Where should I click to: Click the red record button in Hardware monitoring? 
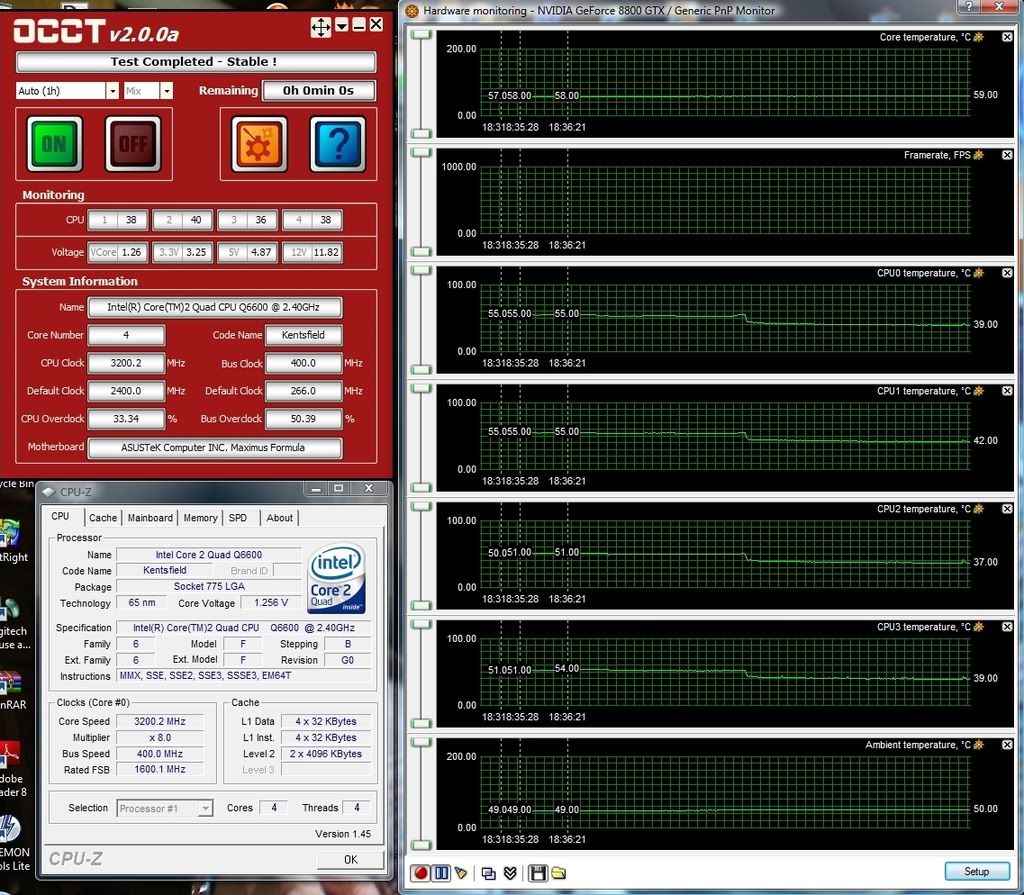click(421, 873)
